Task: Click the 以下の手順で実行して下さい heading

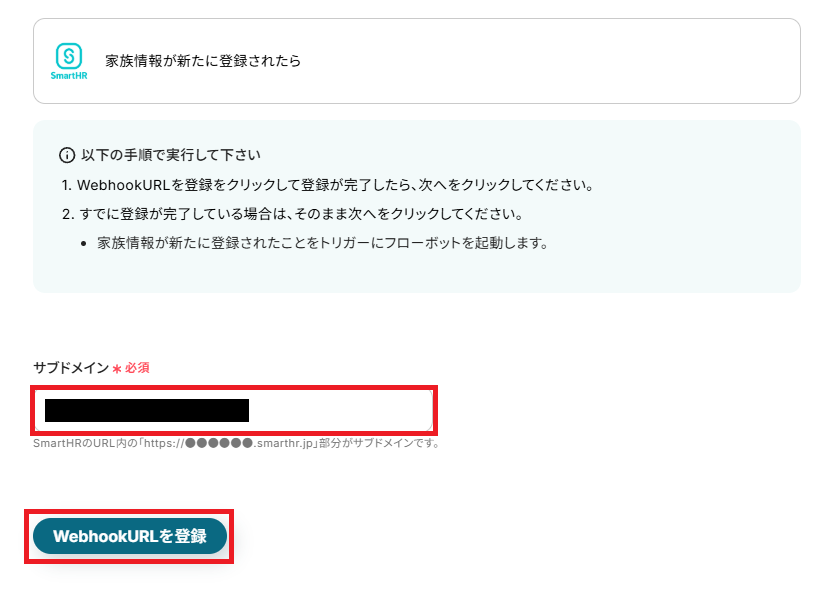Action: click(x=171, y=155)
